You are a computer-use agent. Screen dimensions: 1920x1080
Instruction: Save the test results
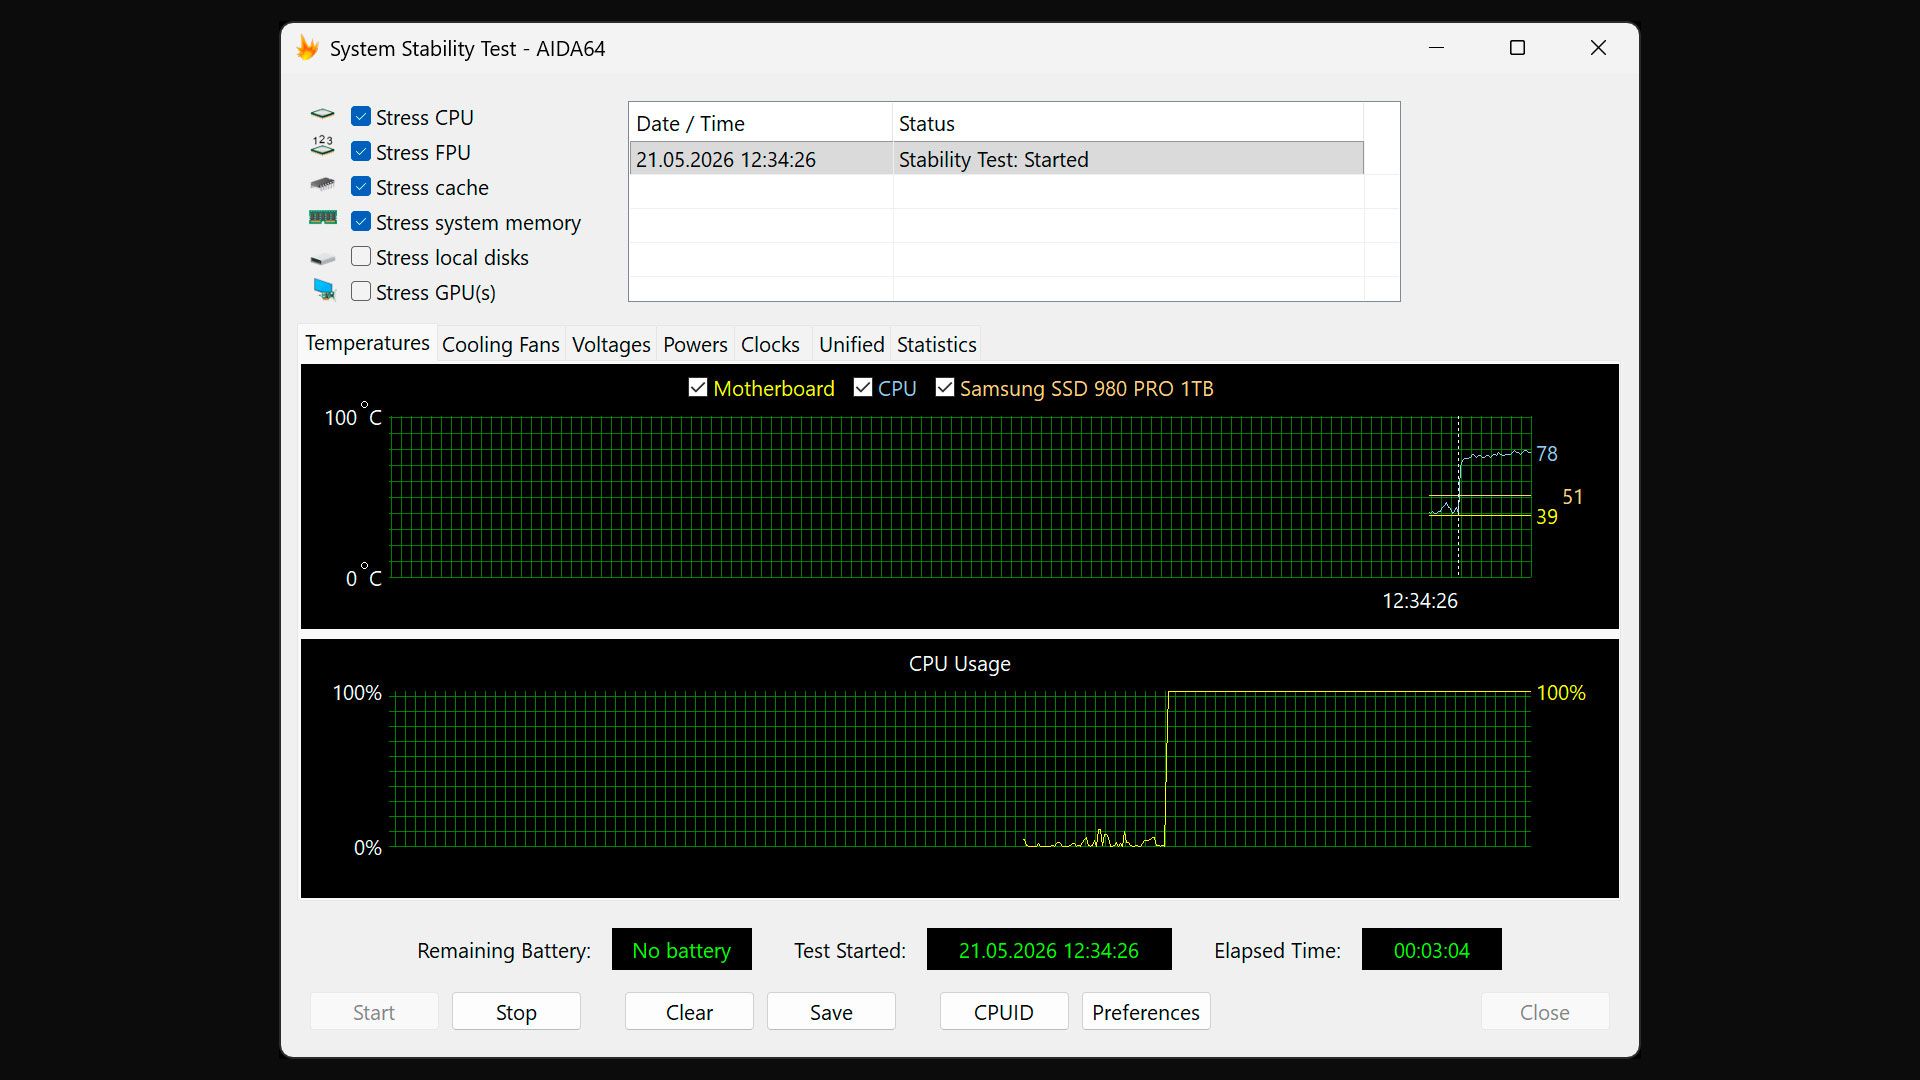[x=831, y=1012]
